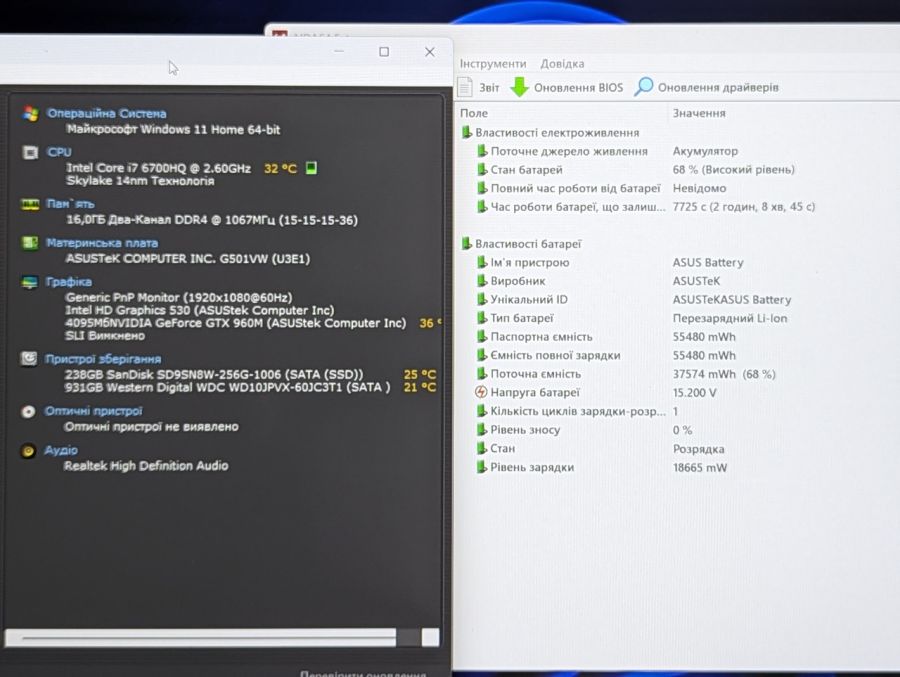
Task: Click the Generic PnP Monitor line
Action: tap(179, 297)
